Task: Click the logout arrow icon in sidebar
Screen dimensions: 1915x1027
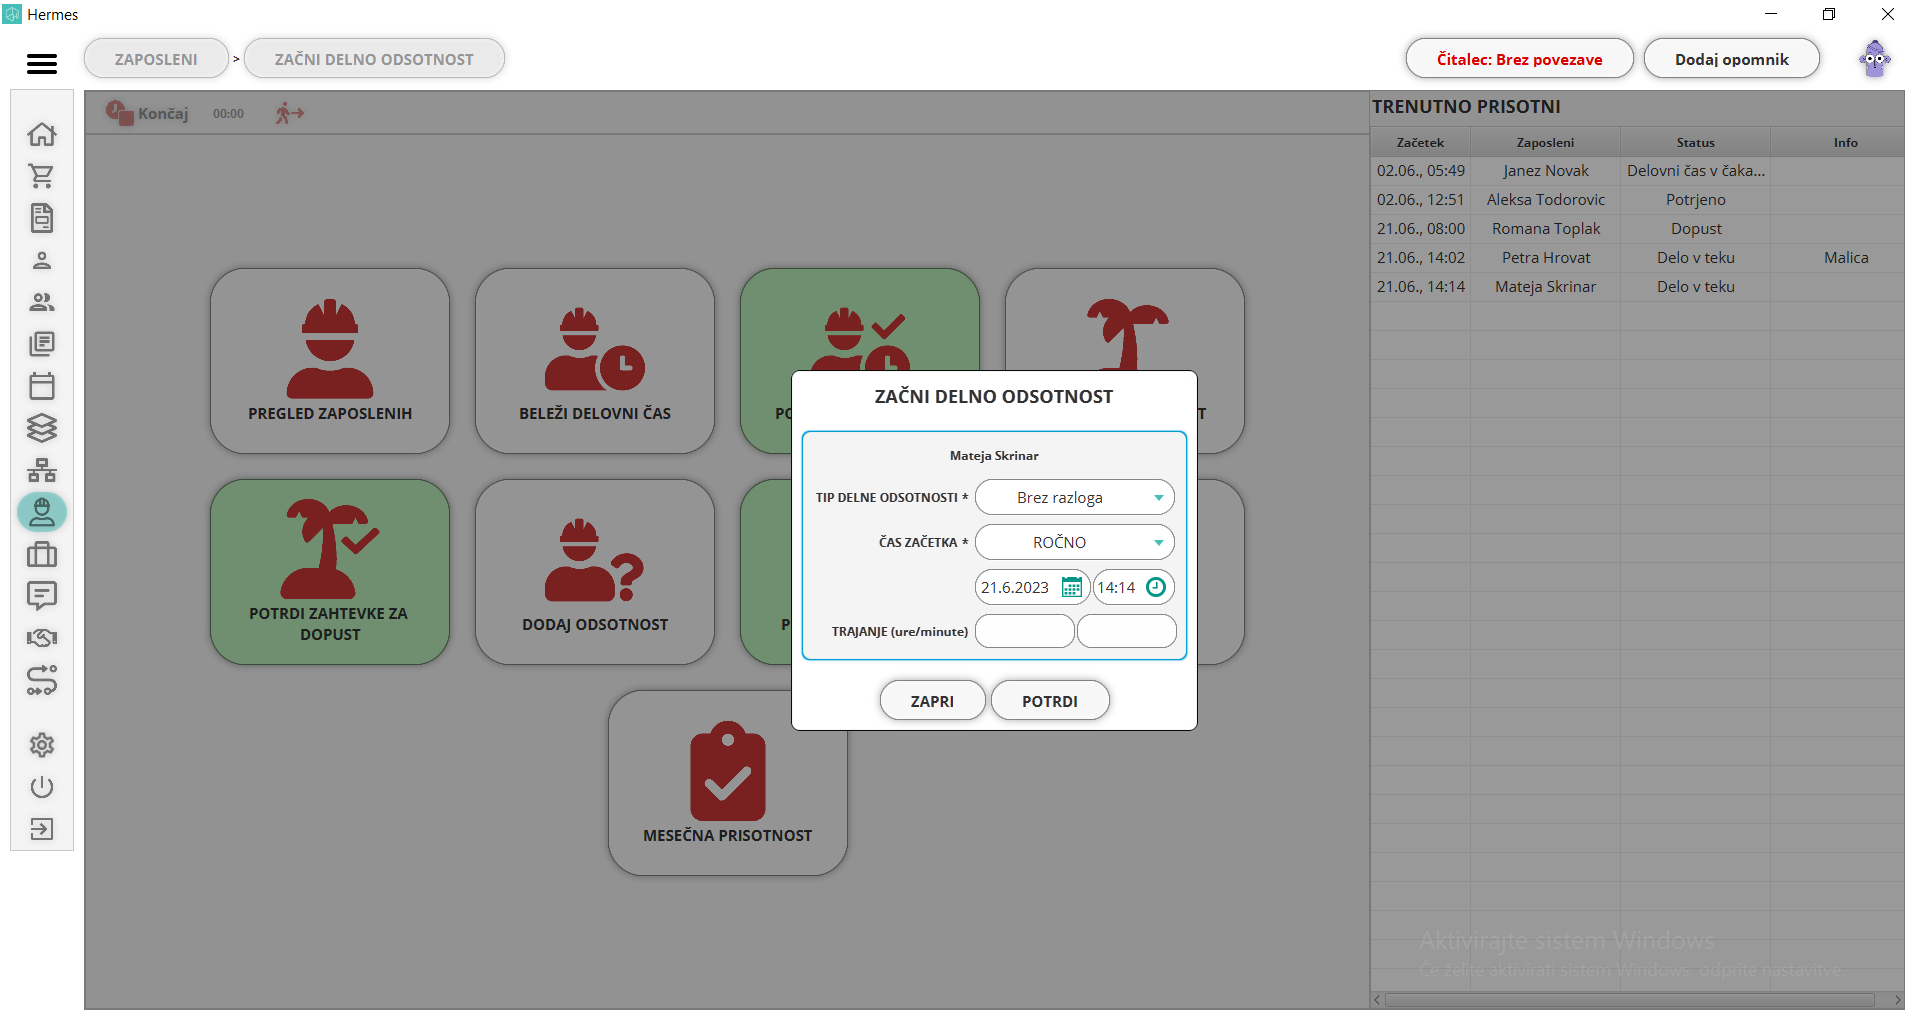Action: (x=42, y=829)
